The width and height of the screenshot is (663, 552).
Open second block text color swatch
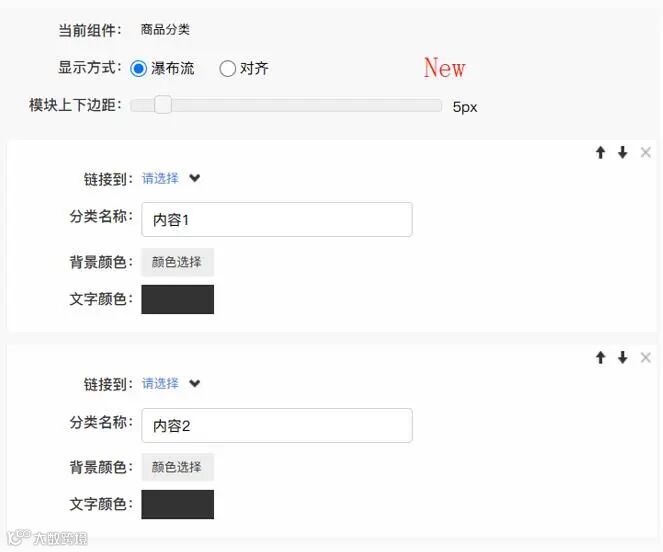pyautogui.click(x=177, y=504)
